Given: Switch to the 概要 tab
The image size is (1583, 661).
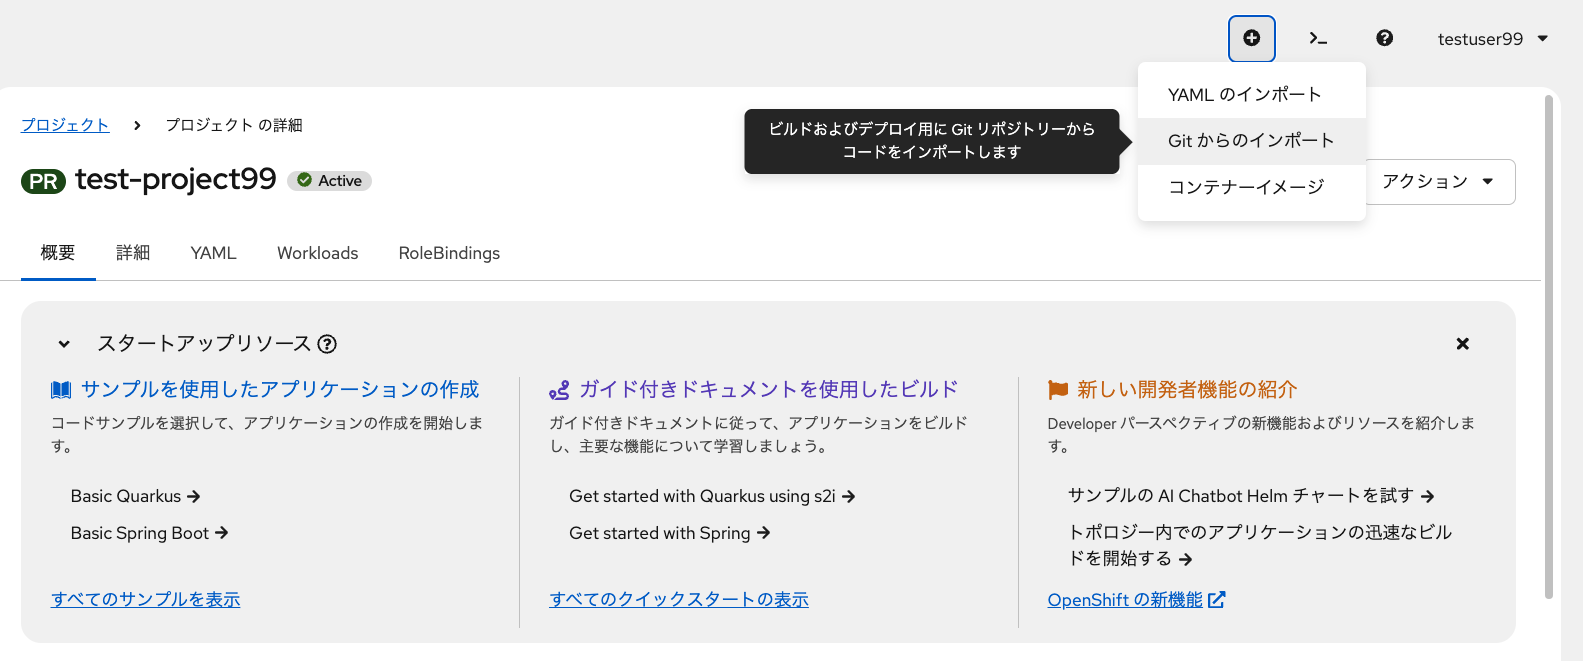Looking at the screenshot, I should 58,253.
